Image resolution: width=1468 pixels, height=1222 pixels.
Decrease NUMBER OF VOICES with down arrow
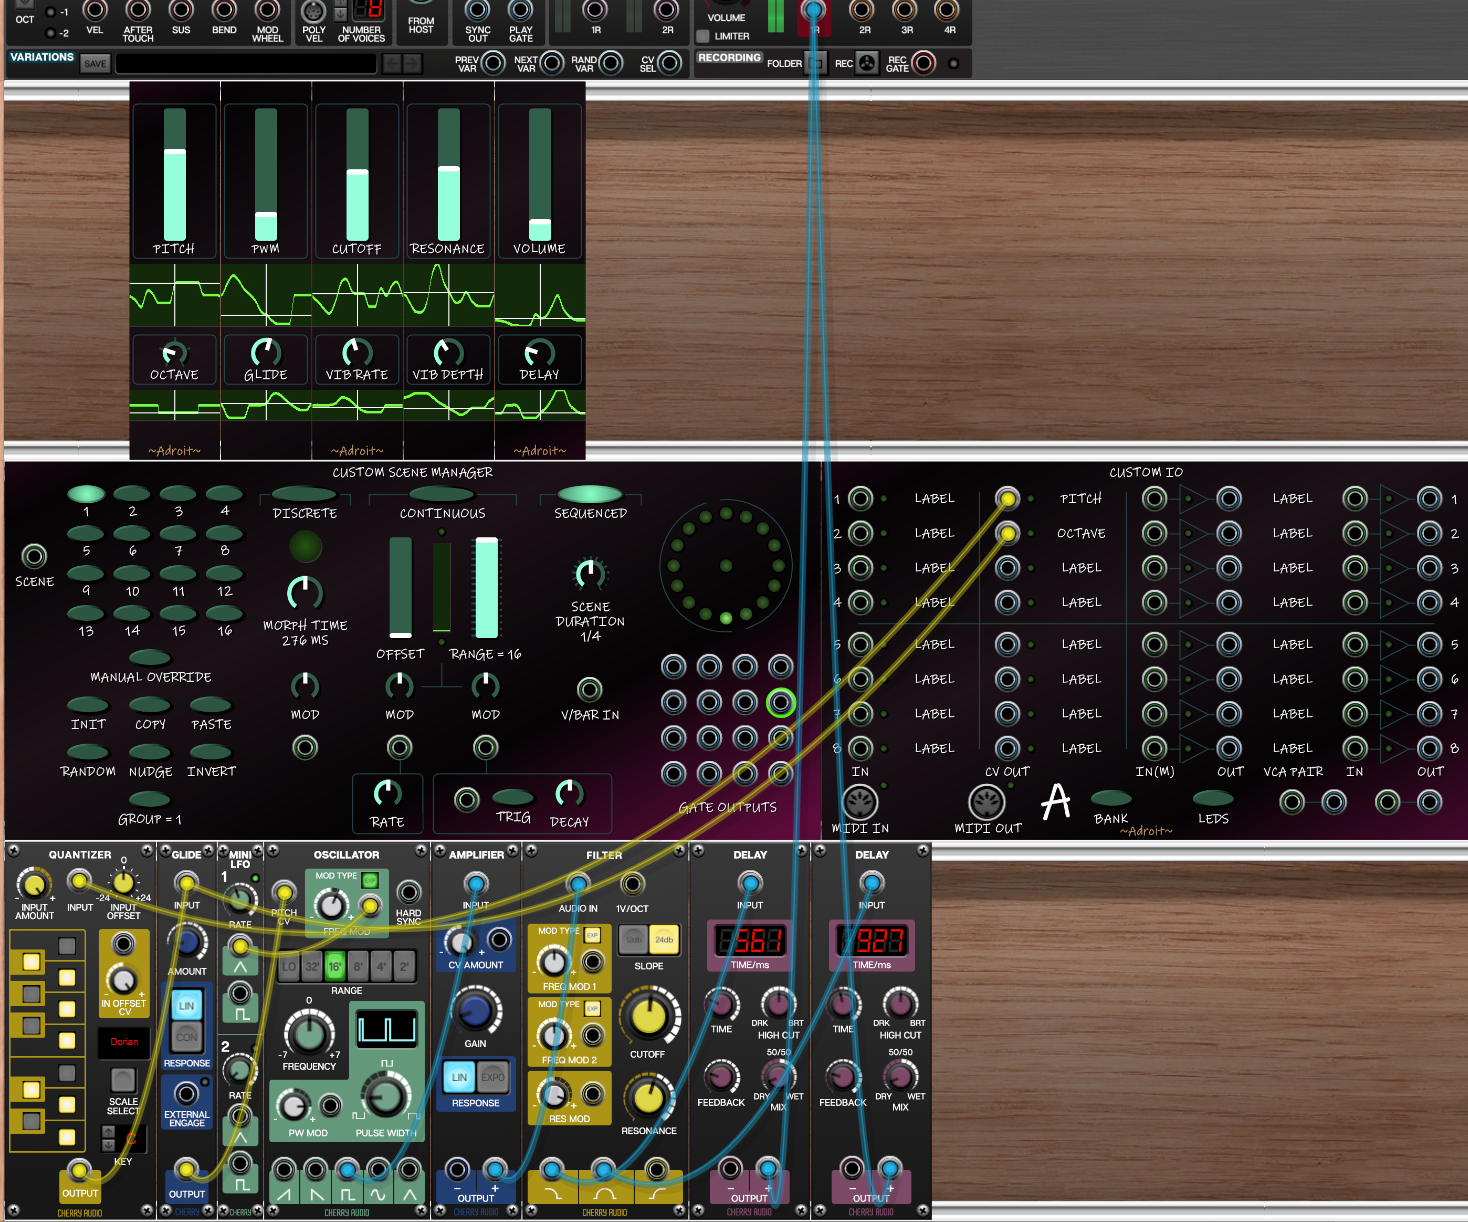coord(340,15)
